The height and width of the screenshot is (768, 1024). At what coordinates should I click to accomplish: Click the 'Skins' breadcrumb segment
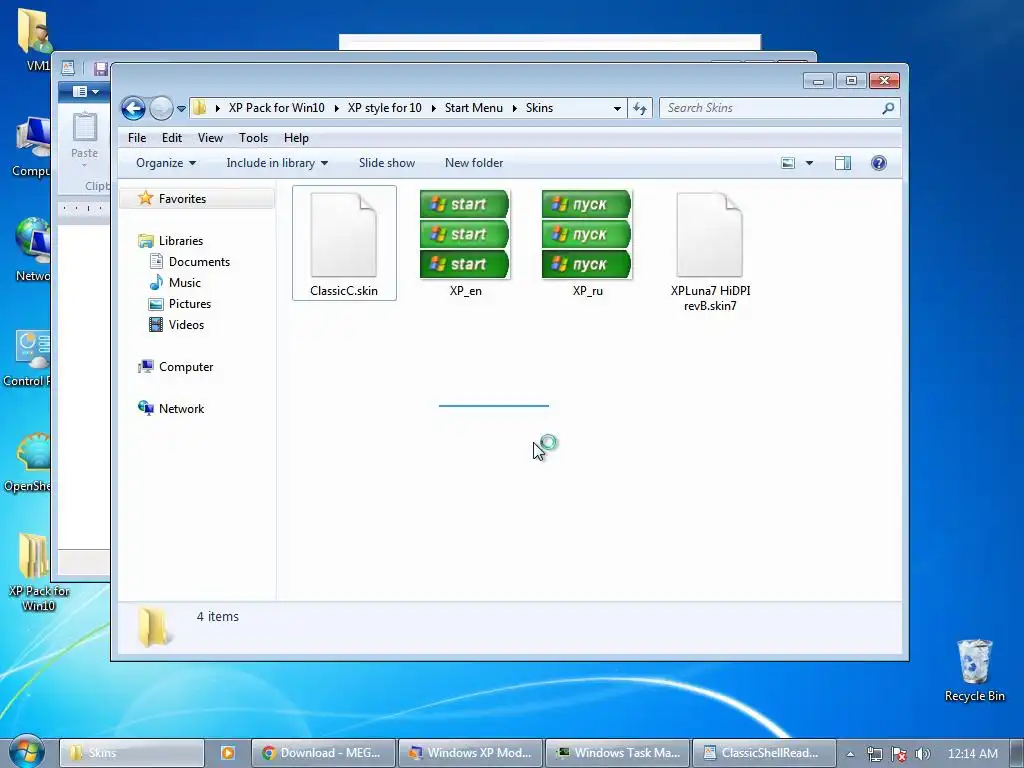tap(539, 108)
